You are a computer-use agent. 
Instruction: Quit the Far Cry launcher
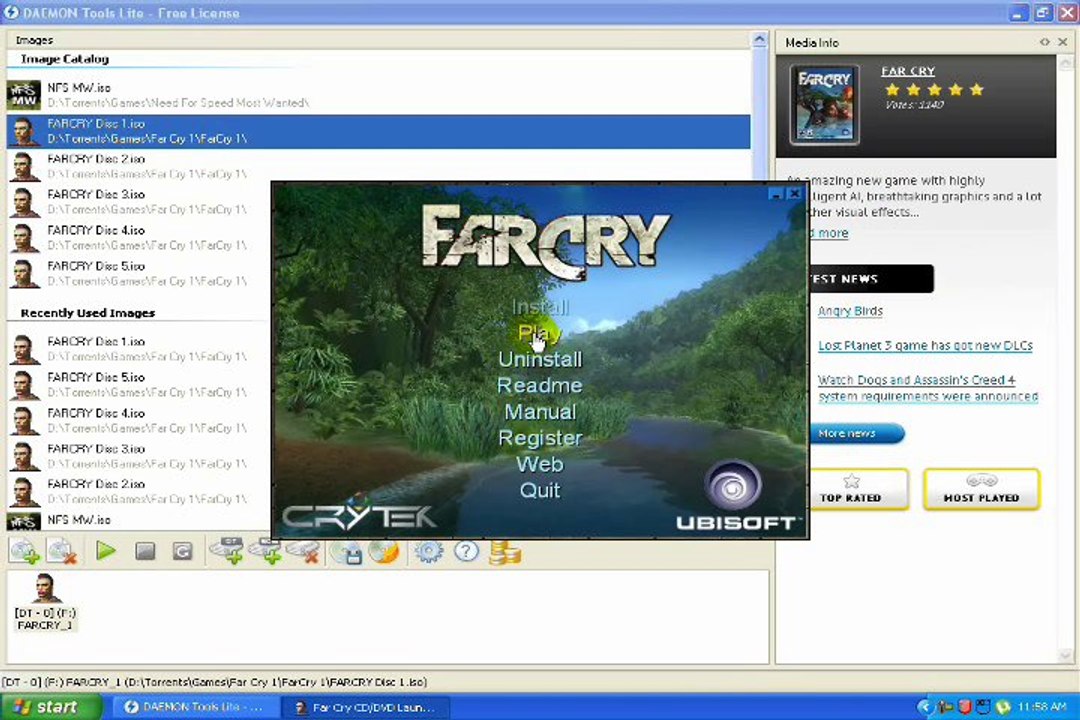(540, 491)
